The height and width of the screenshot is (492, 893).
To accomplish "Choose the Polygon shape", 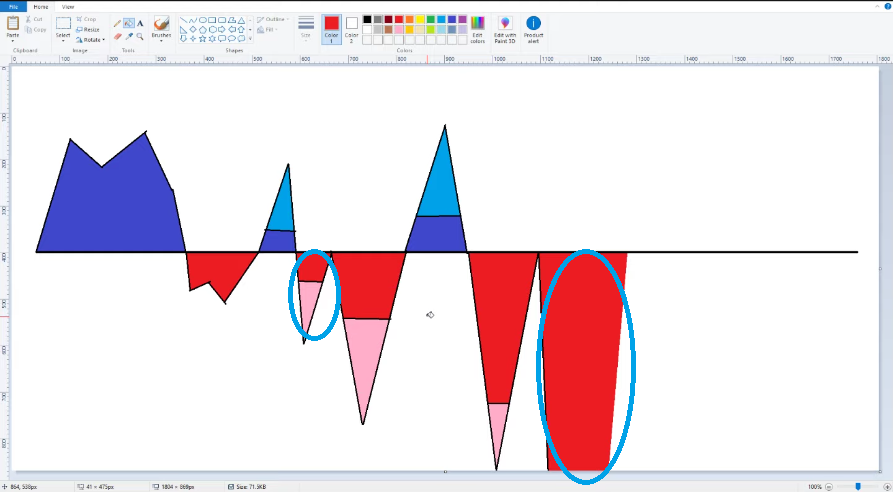I will coord(231,20).
